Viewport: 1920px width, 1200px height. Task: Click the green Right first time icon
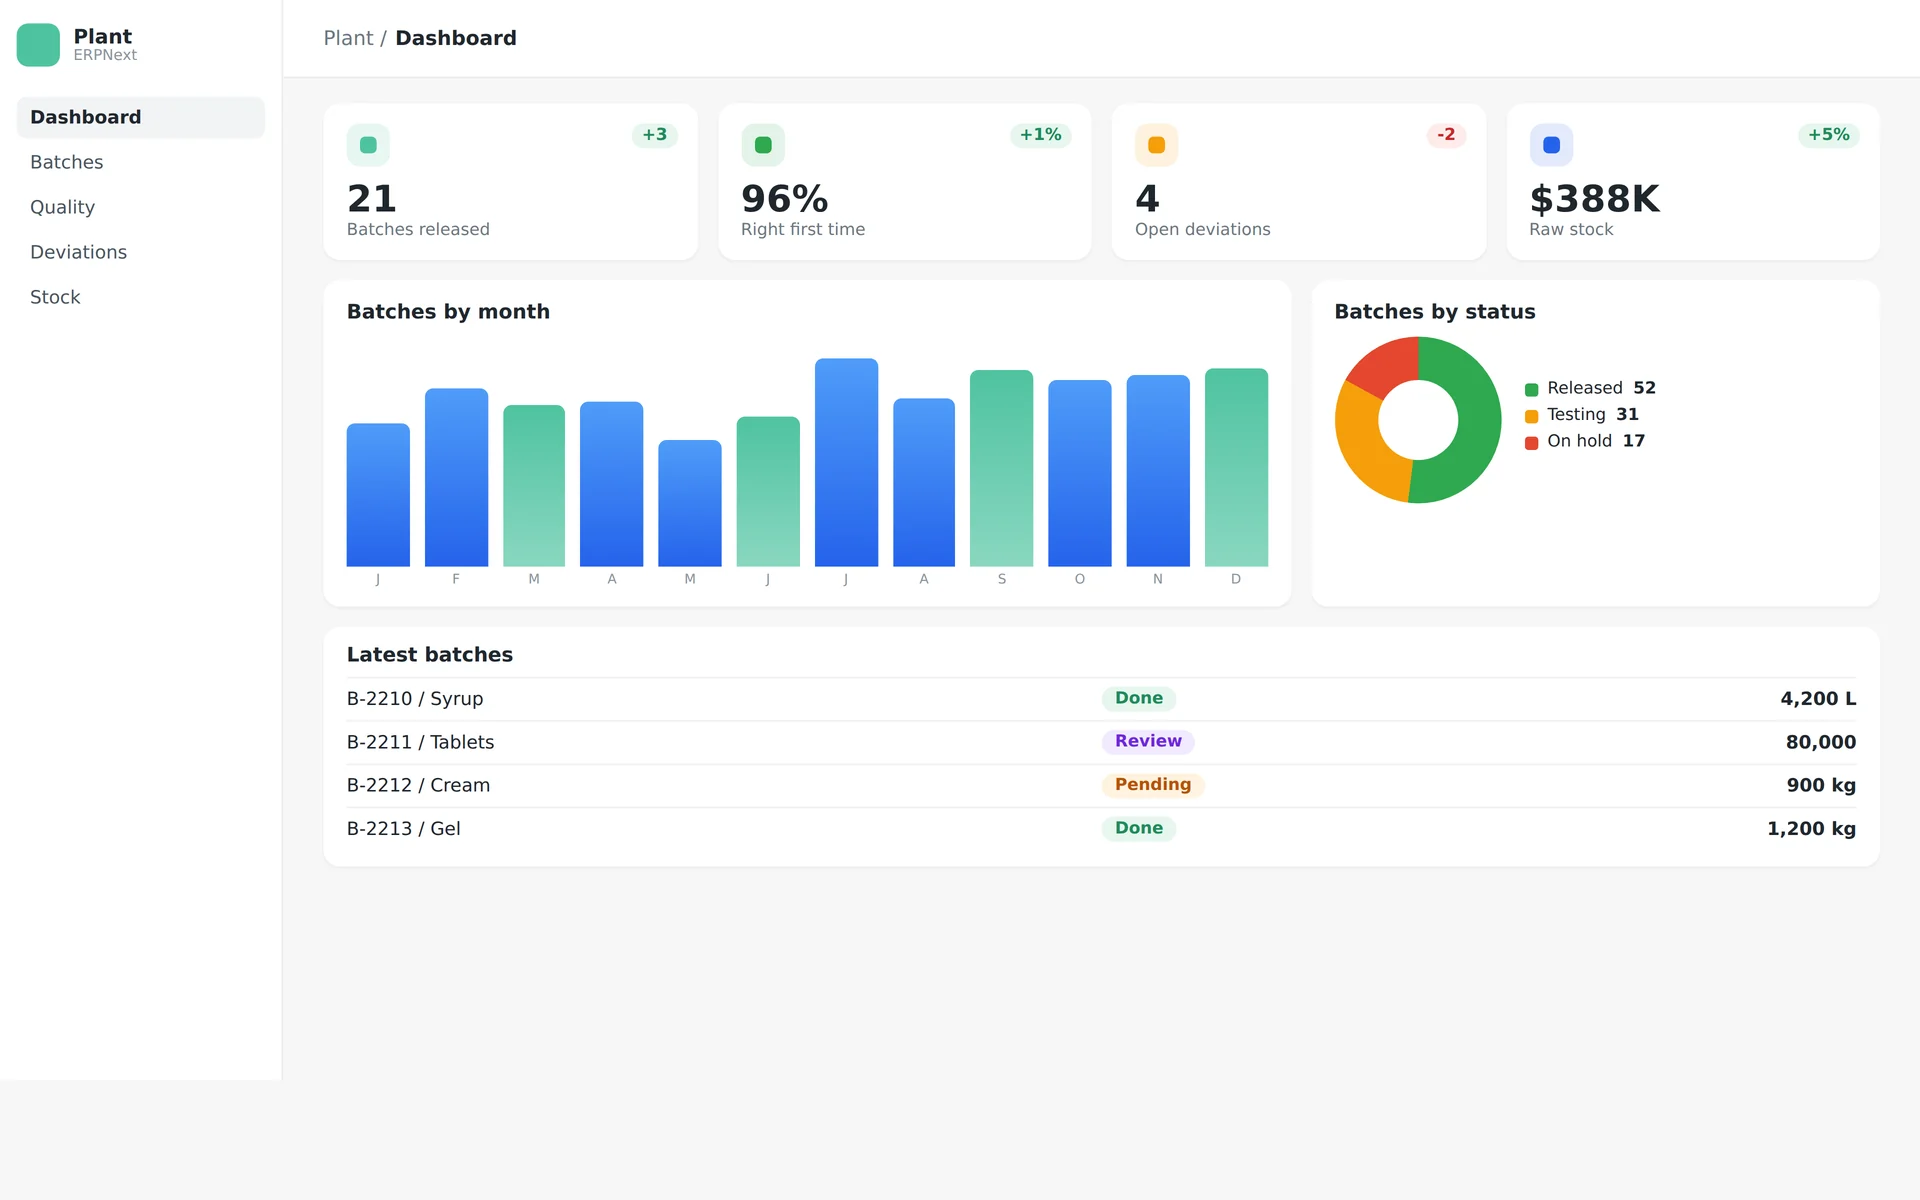pos(763,145)
